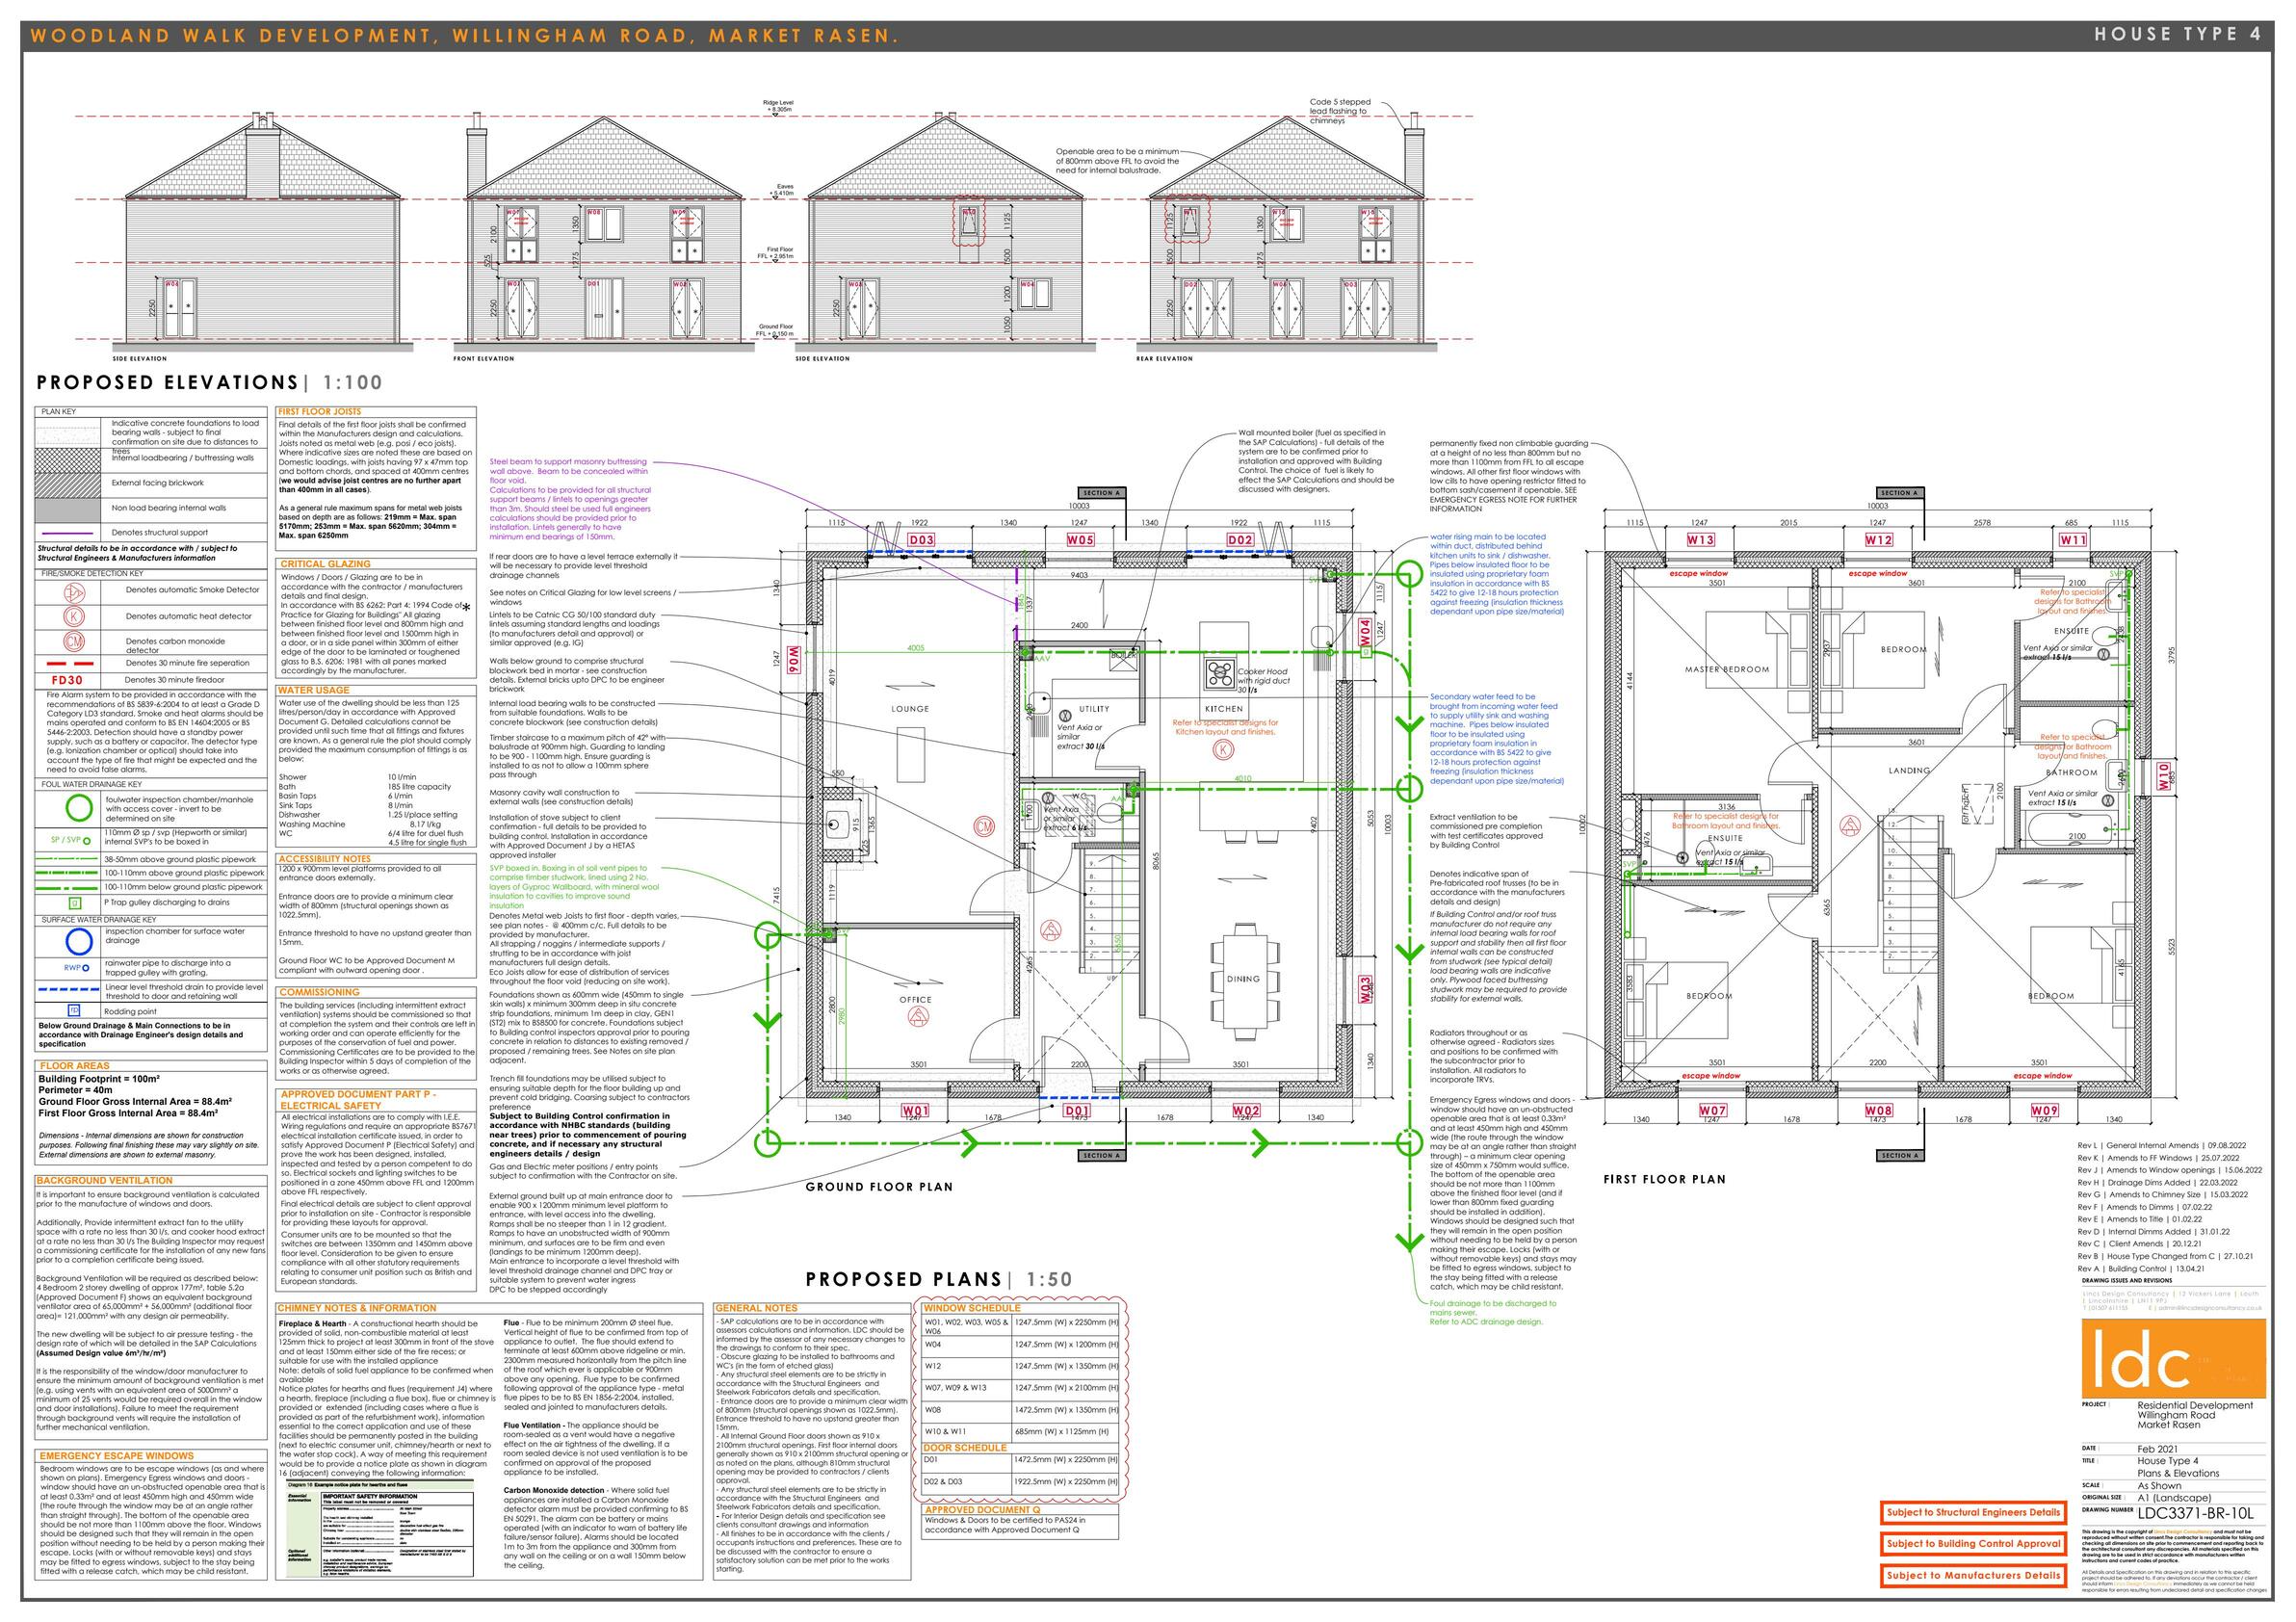Click the 'LANDING' label on first floor plan

pos(1908,771)
